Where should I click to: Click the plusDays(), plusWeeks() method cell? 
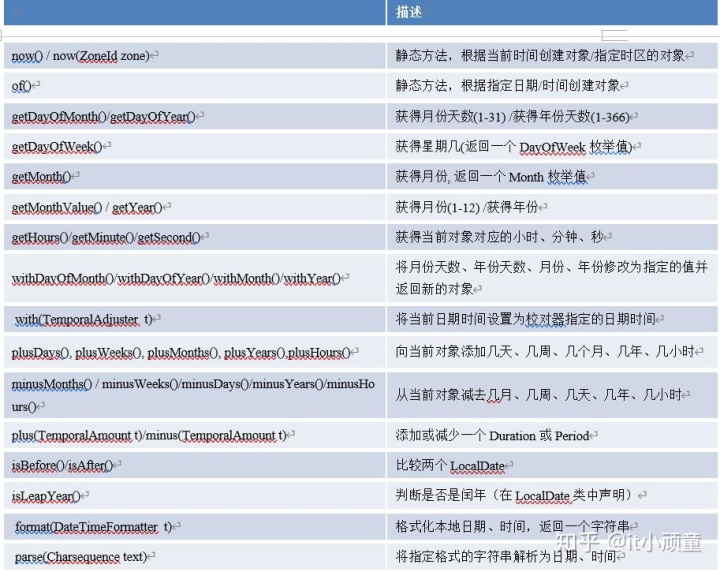195,353
